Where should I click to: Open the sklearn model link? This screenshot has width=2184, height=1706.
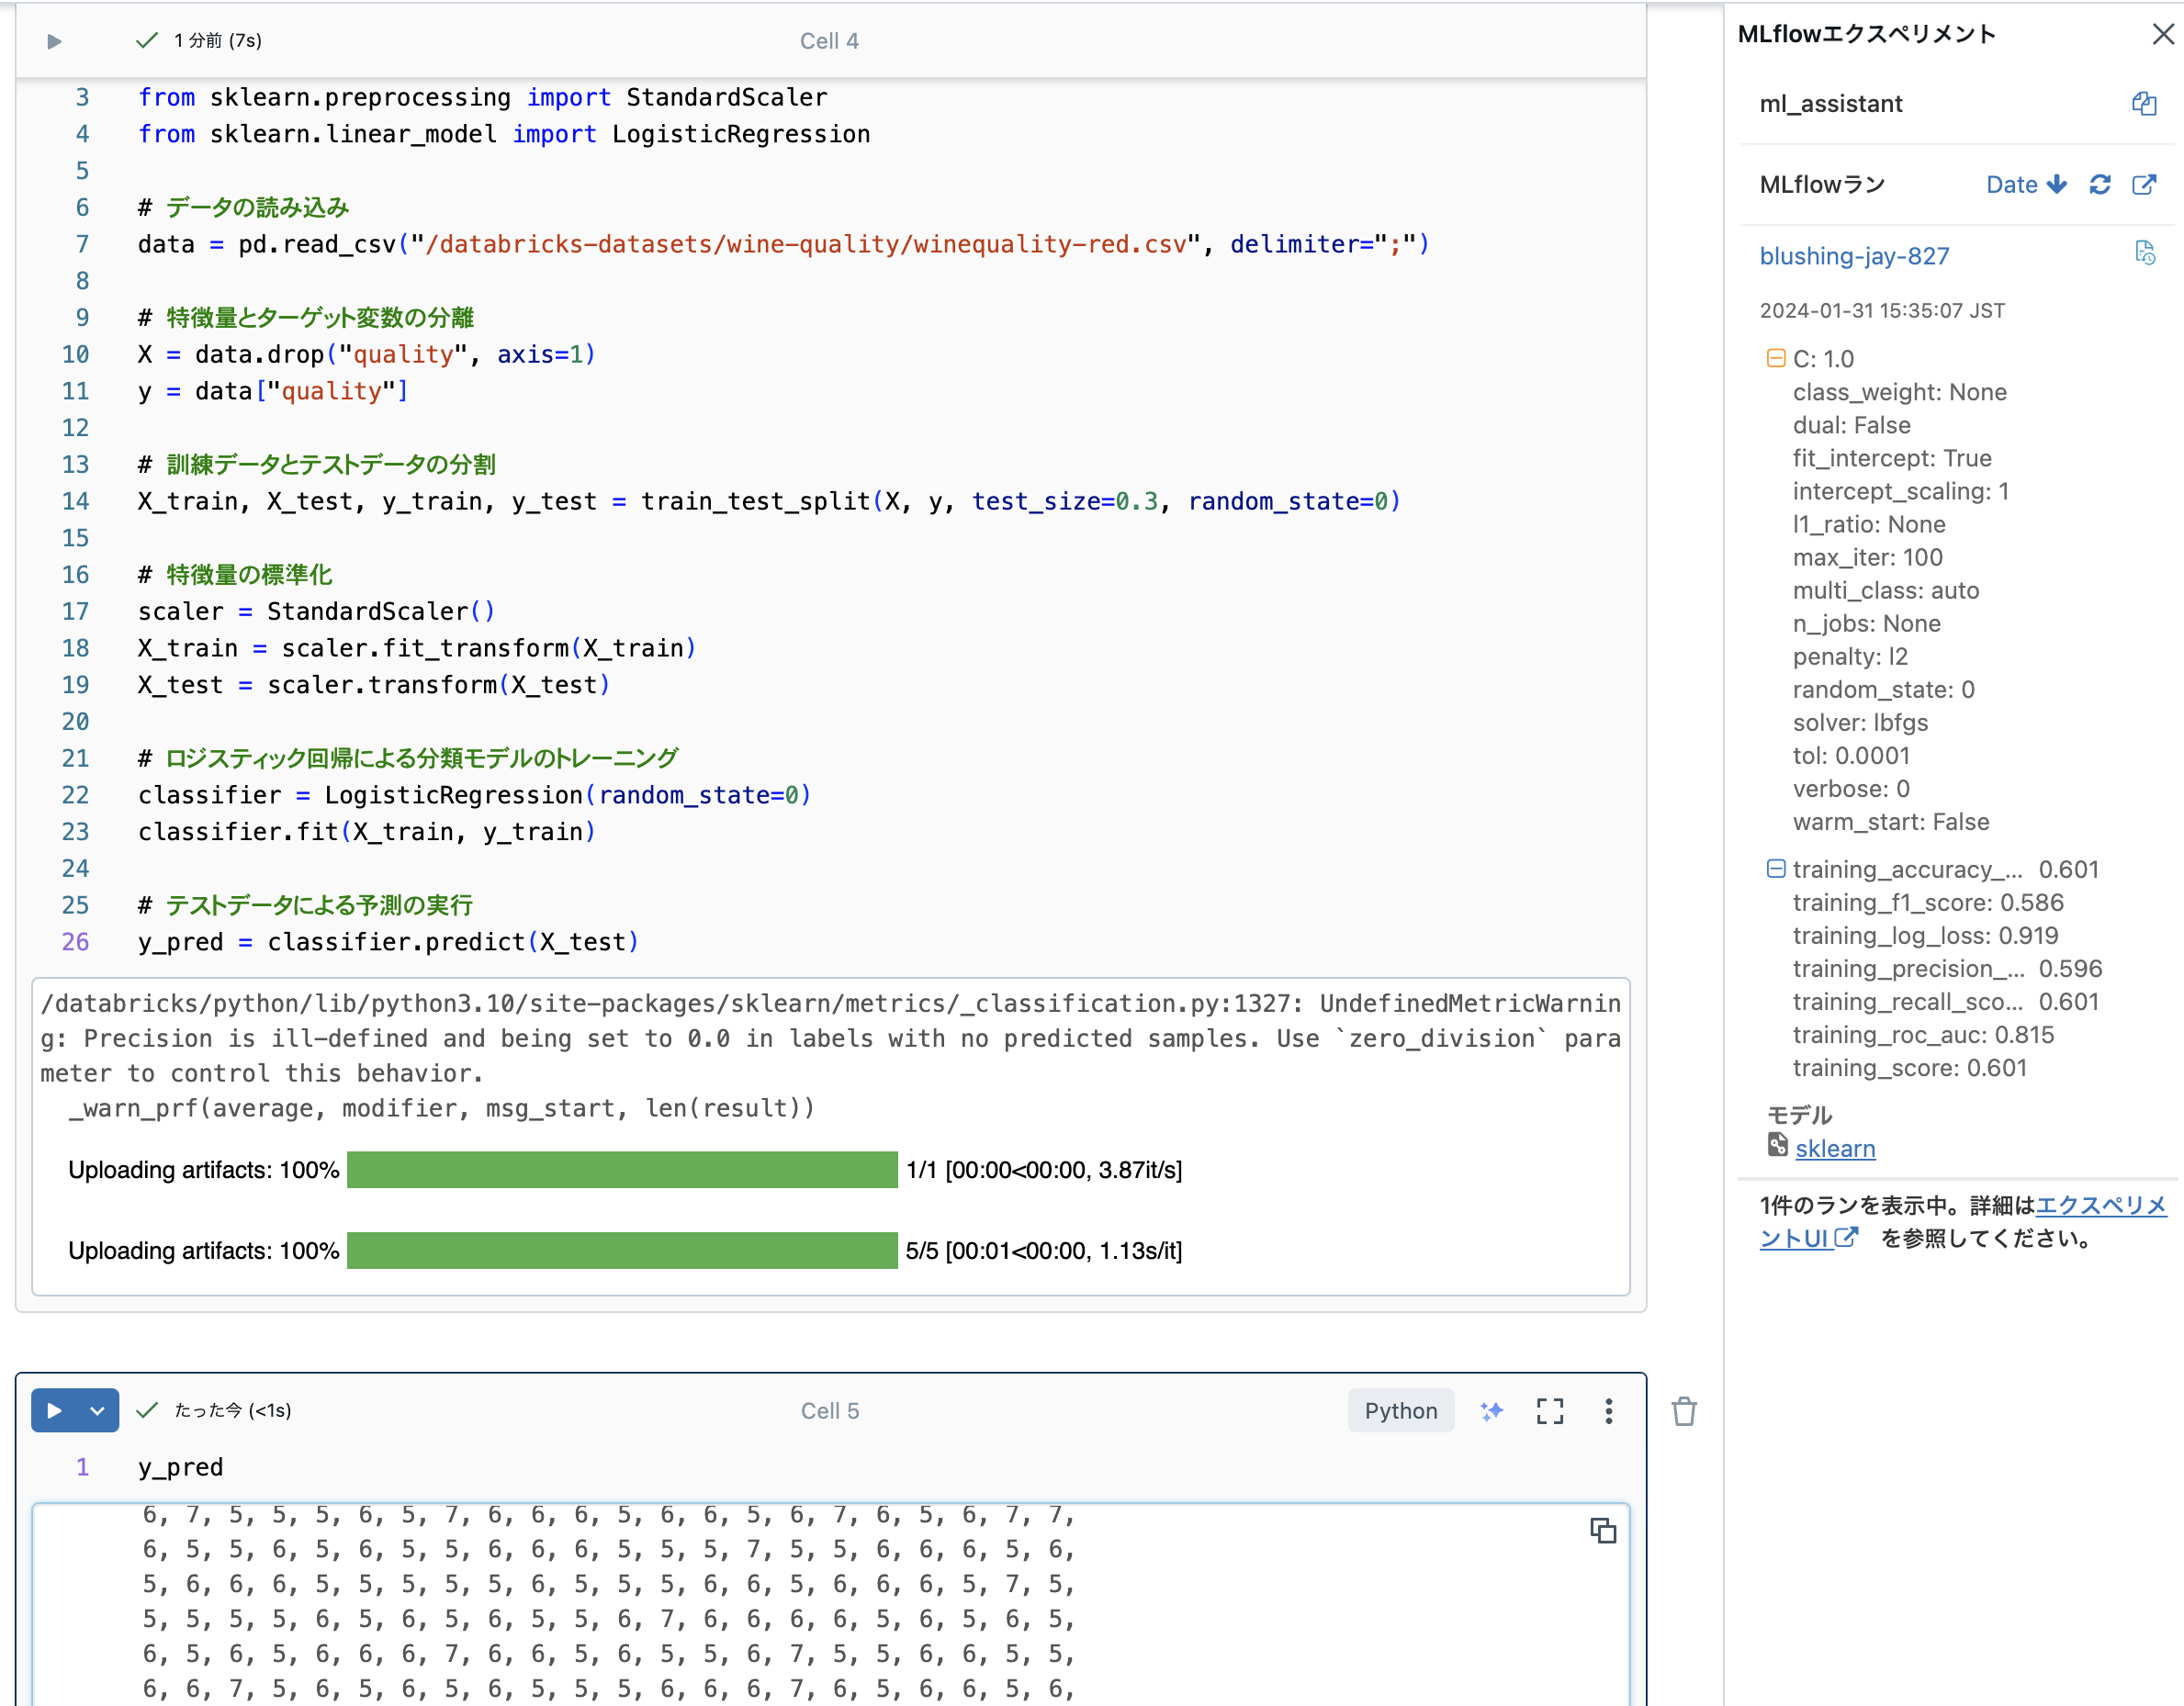1835,1148
